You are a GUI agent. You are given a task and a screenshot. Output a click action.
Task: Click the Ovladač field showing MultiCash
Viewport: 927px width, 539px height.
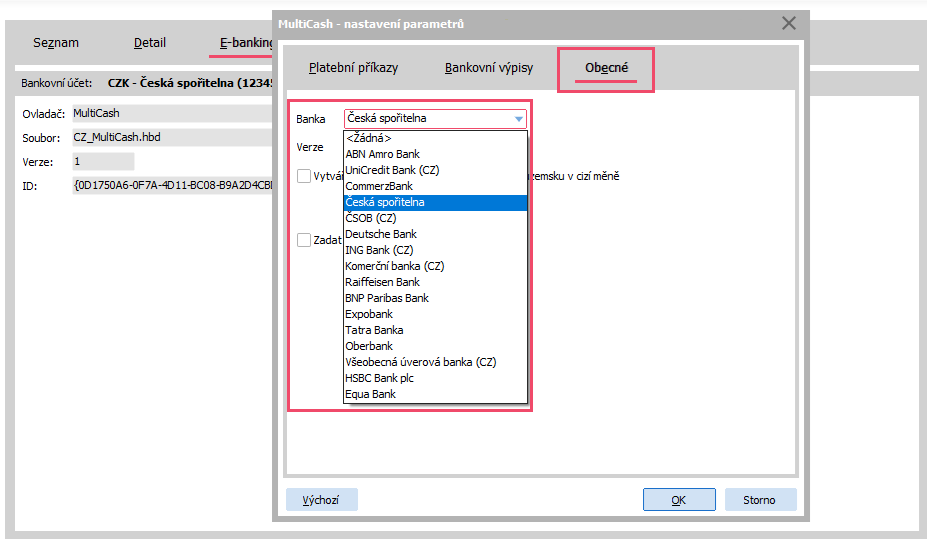pos(171,113)
